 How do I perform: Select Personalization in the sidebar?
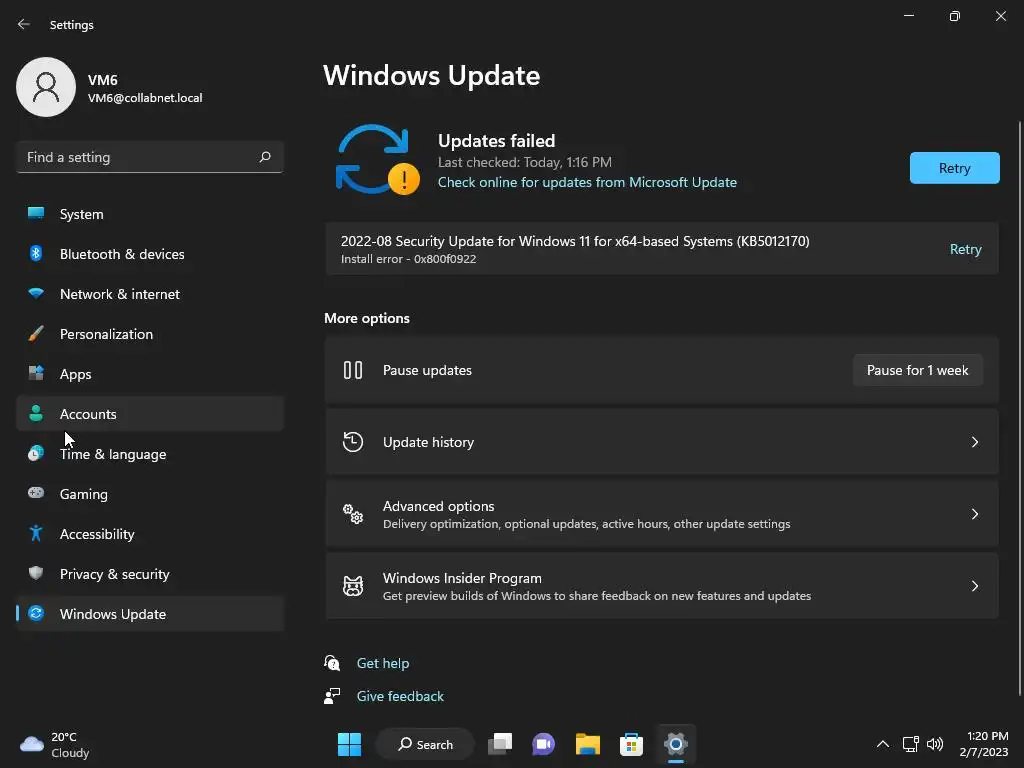150,334
